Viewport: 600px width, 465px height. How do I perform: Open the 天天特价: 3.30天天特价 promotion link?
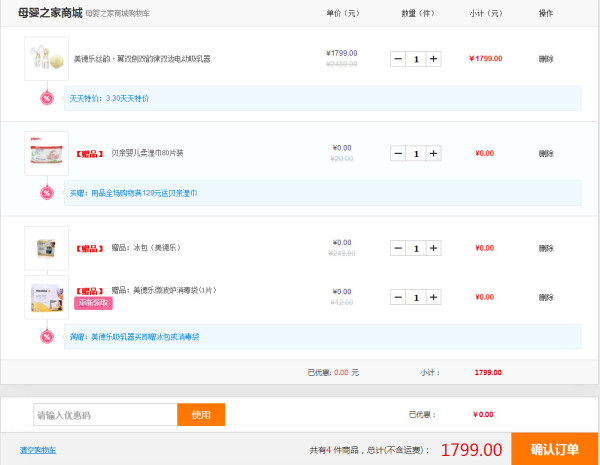point(109,98)
